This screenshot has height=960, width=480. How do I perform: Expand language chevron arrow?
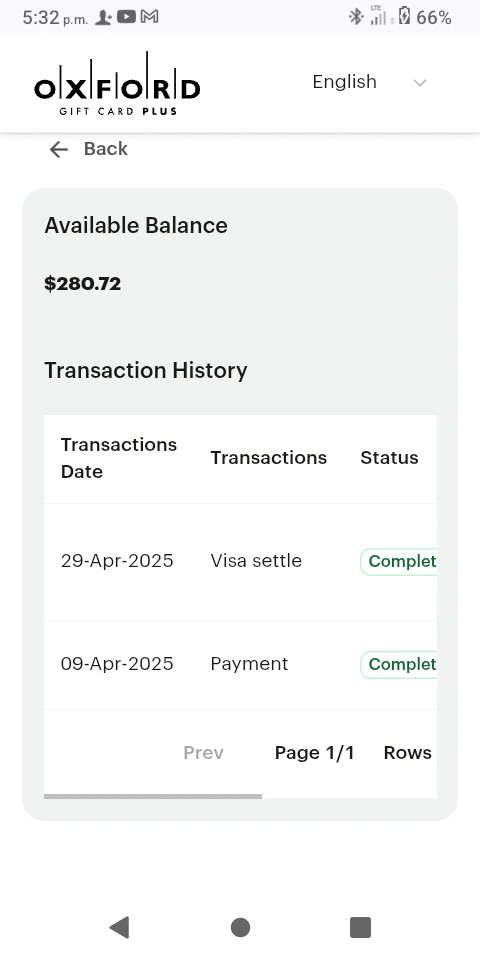(x=419, y=83)
